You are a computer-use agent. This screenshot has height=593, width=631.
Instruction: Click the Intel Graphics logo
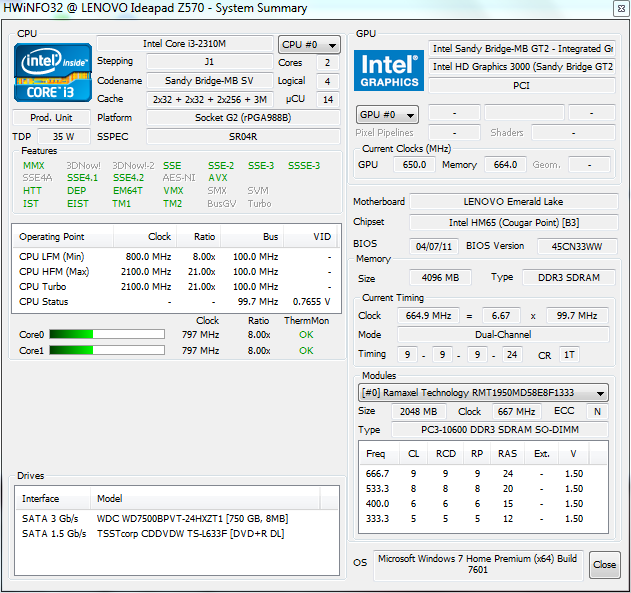click(x=389, y=70)
